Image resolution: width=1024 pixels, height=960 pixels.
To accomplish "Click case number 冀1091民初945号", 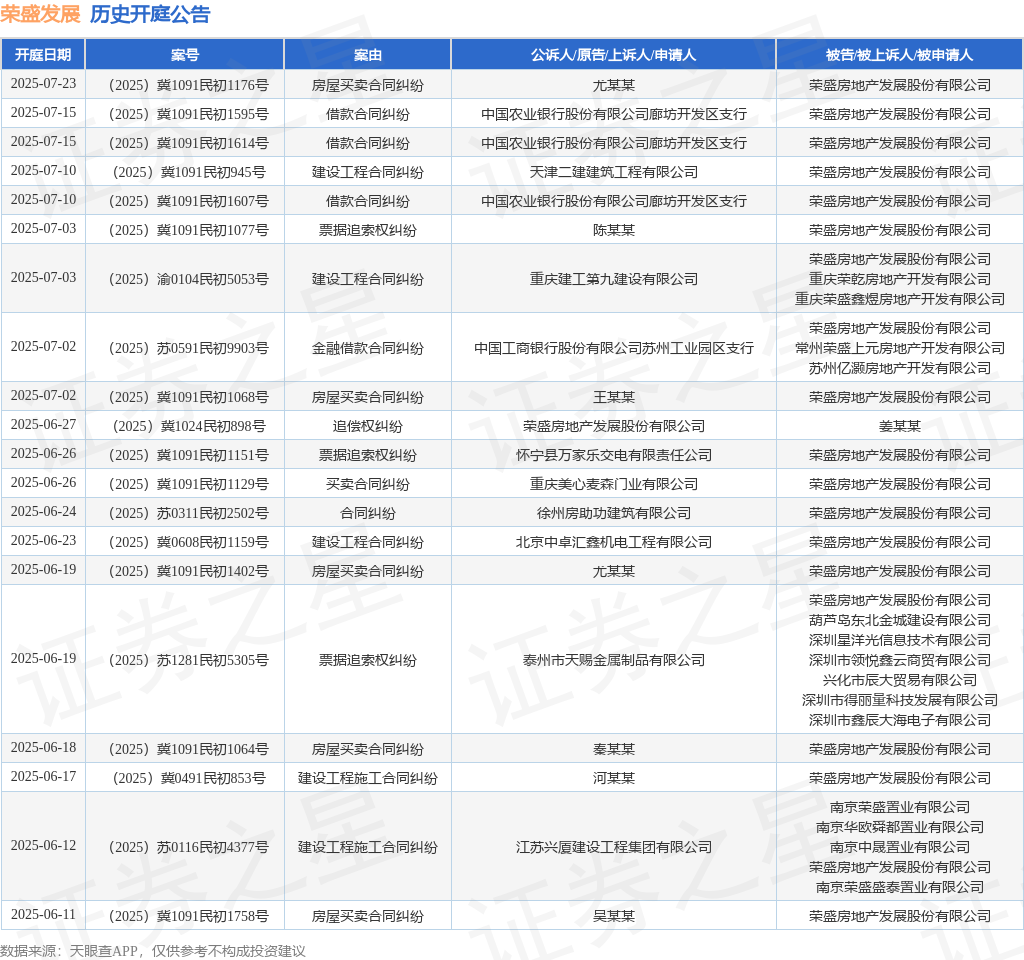I will coord(213,172).
